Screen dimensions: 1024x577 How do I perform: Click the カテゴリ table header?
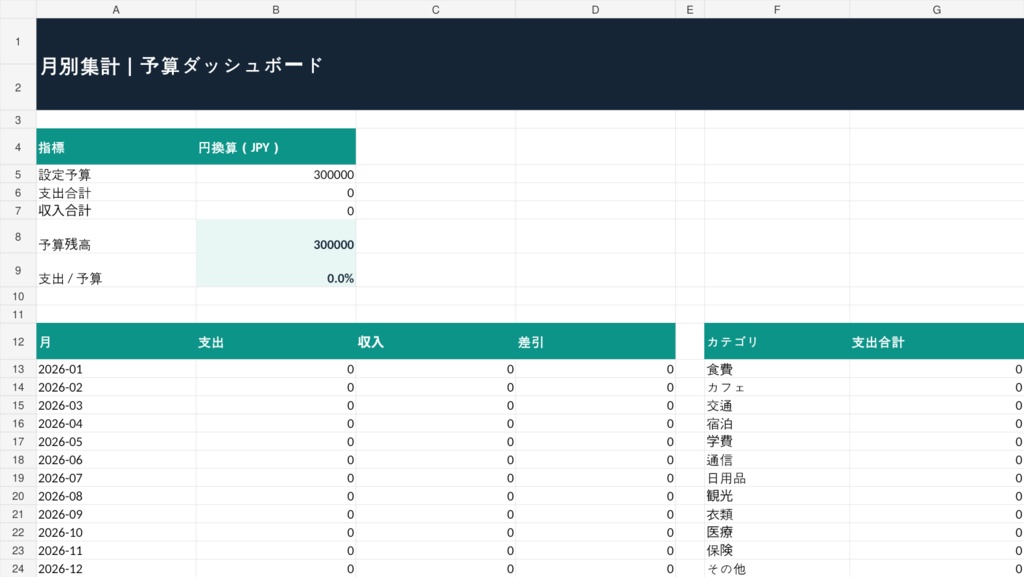pyautogui.click(x=776, y=341)
